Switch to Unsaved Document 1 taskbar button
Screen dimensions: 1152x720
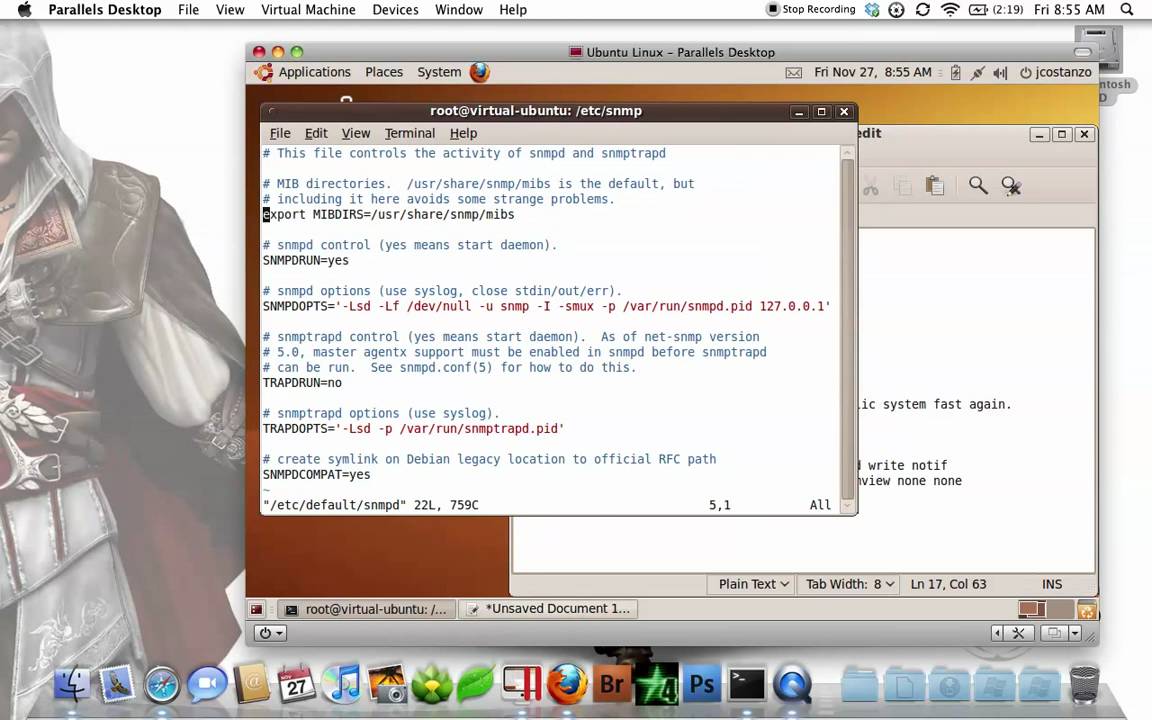549,609
